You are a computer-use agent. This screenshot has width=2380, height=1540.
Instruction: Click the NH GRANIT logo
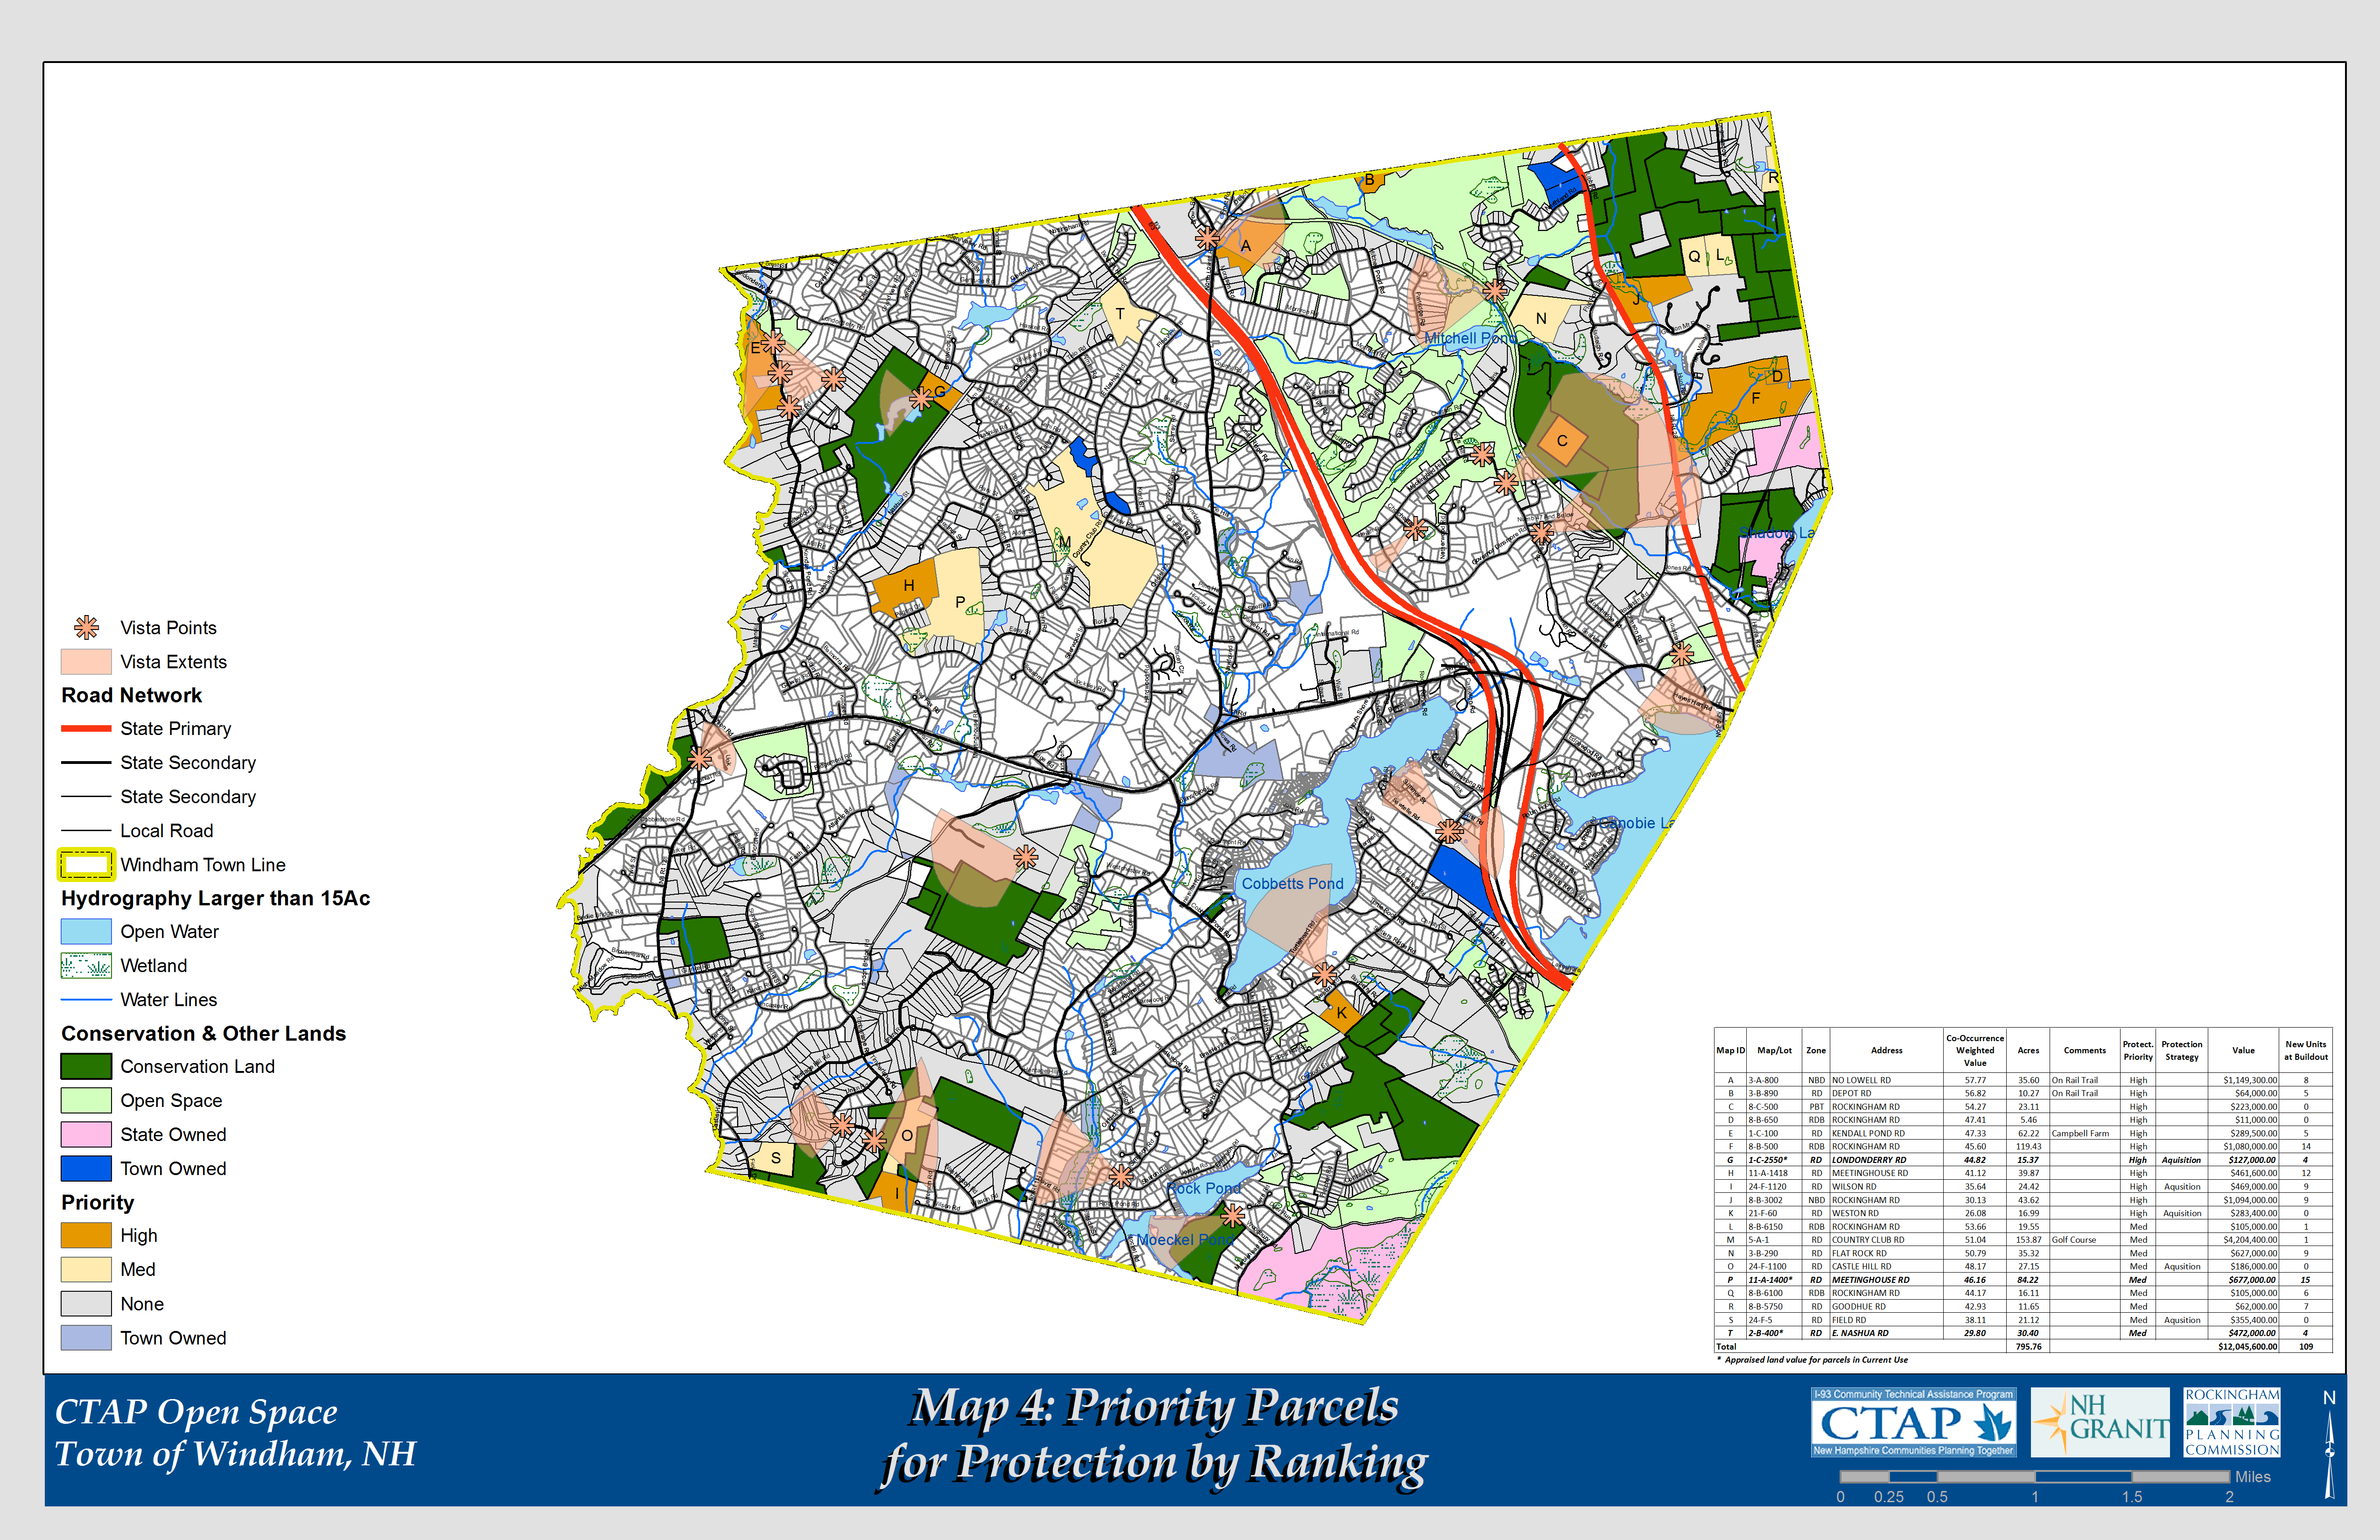2100,1421
